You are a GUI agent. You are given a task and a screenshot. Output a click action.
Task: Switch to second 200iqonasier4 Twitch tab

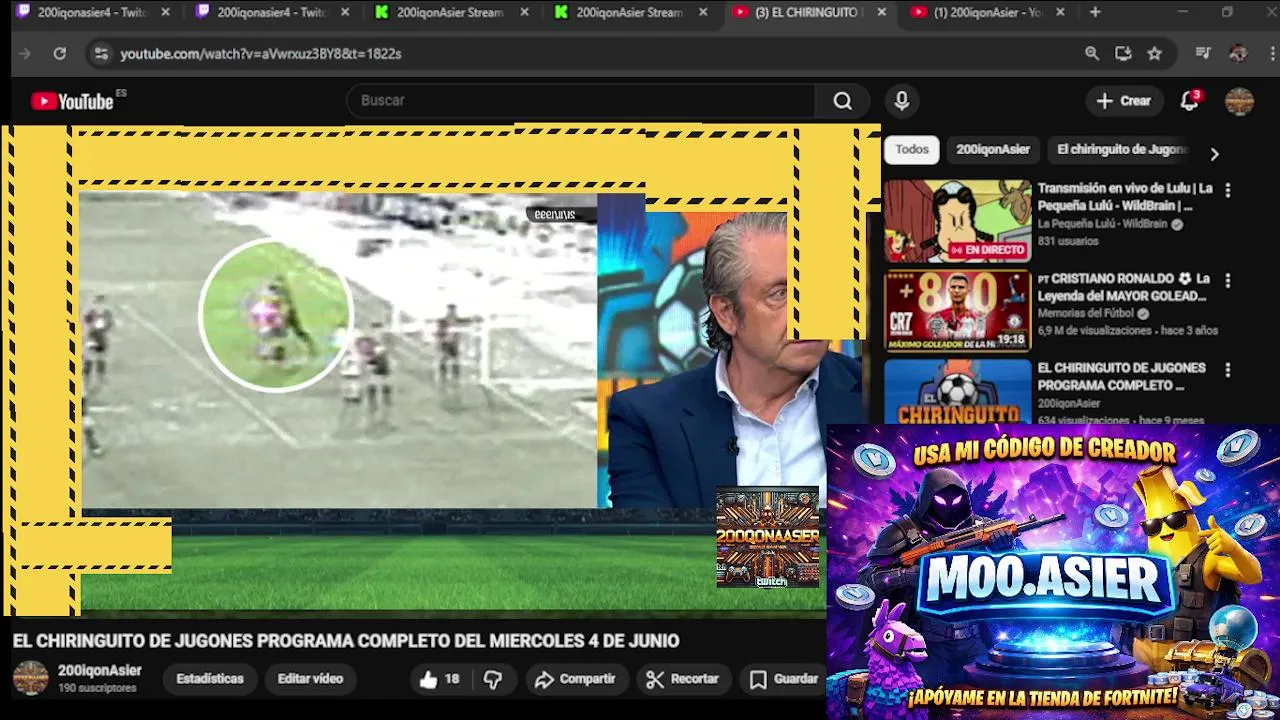(272, 12)
